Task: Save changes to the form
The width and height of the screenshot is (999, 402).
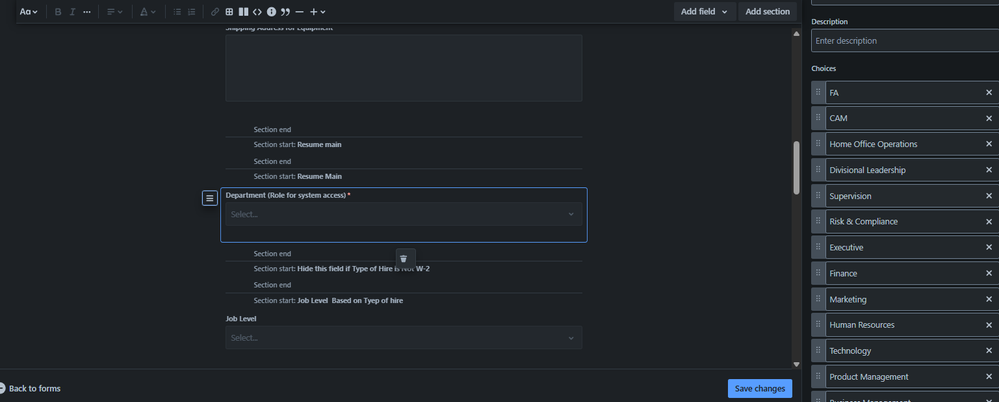Action: (x=759, y=388)
